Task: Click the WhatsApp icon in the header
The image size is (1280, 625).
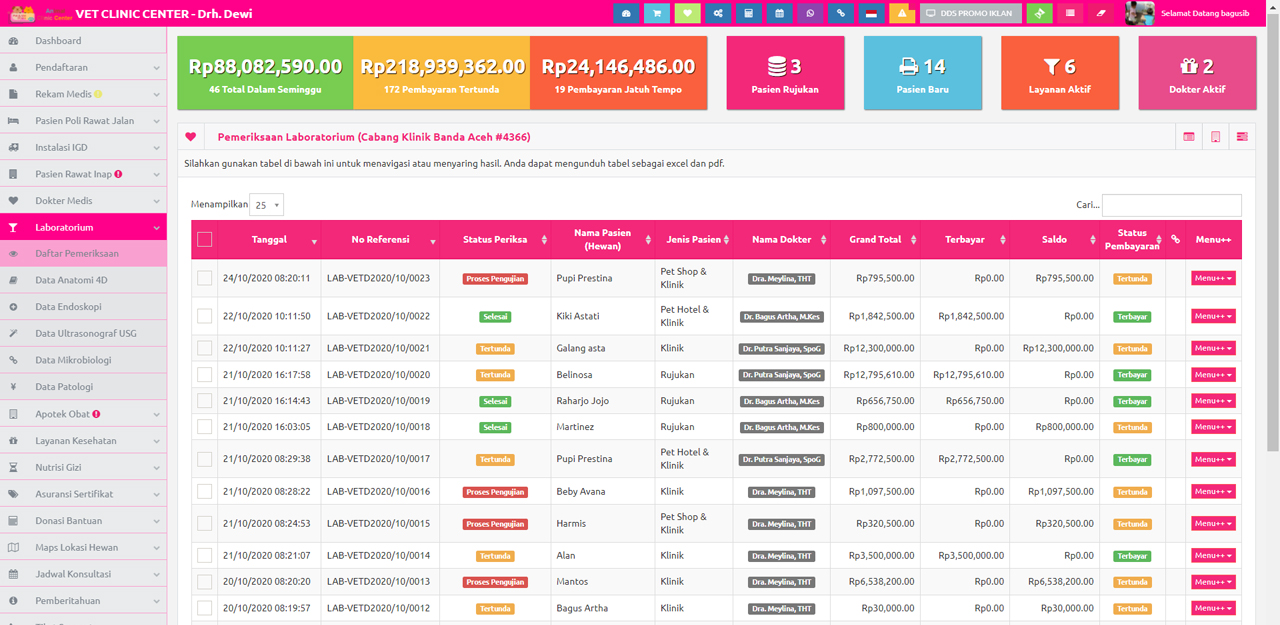Action: pyautogui.click(x=810, y=13)
